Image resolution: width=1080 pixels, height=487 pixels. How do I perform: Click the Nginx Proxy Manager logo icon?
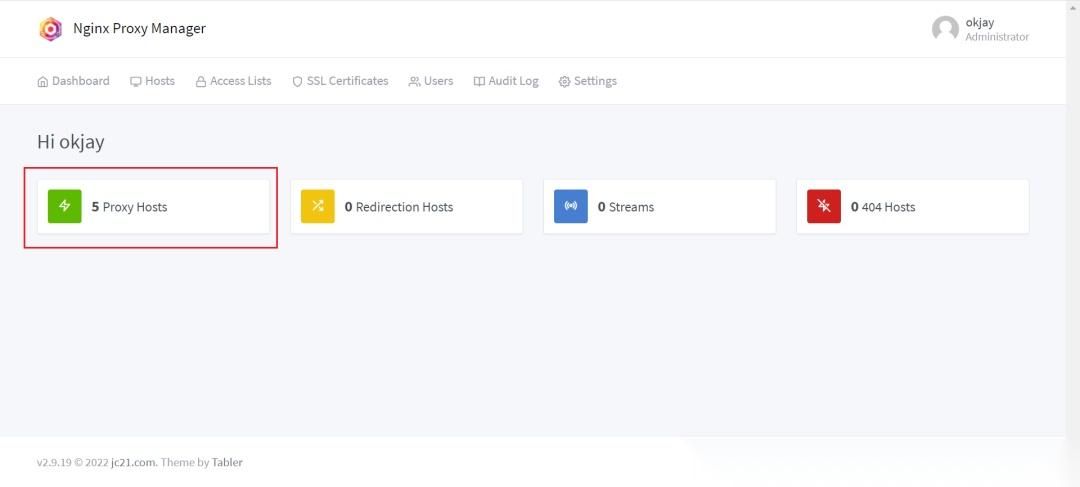(x=50, y=29)
